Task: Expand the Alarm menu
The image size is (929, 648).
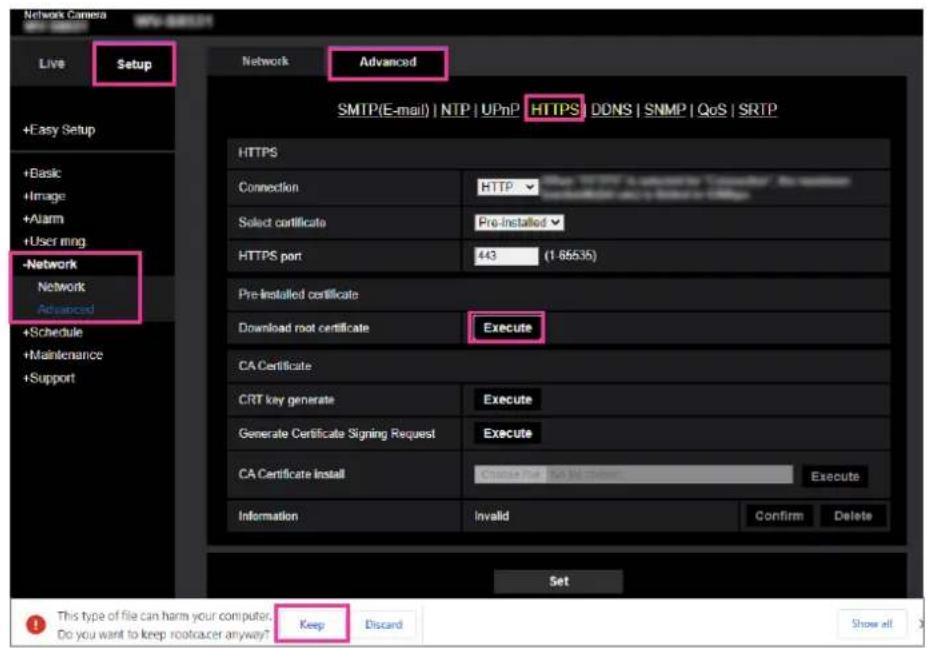Action: coord(43,219)
